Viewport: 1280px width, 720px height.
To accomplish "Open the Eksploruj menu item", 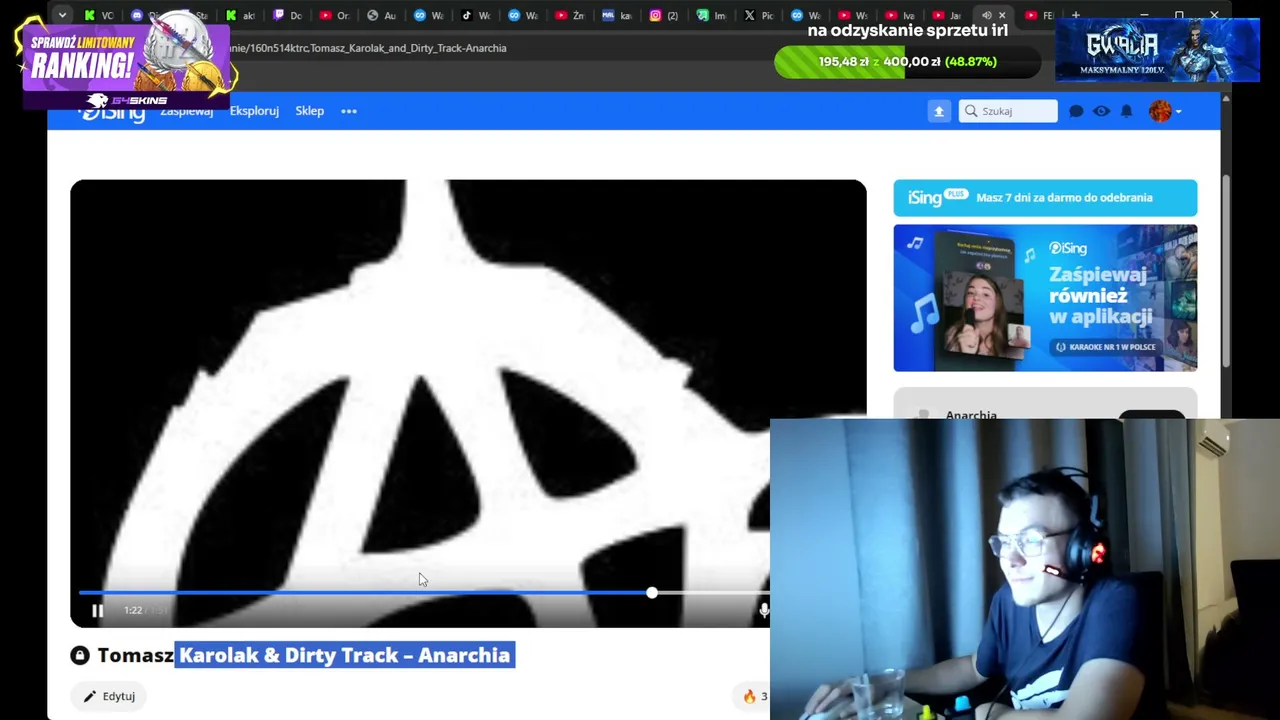I will click(x=254, y=111).
